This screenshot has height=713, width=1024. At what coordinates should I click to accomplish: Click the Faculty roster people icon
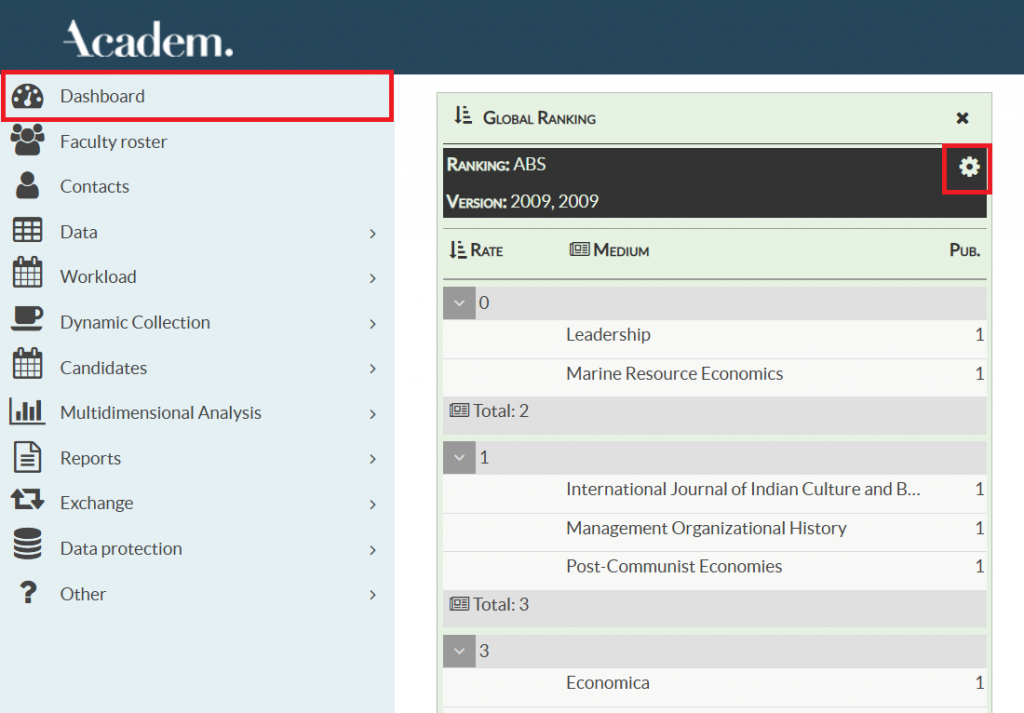coord(27,141)
